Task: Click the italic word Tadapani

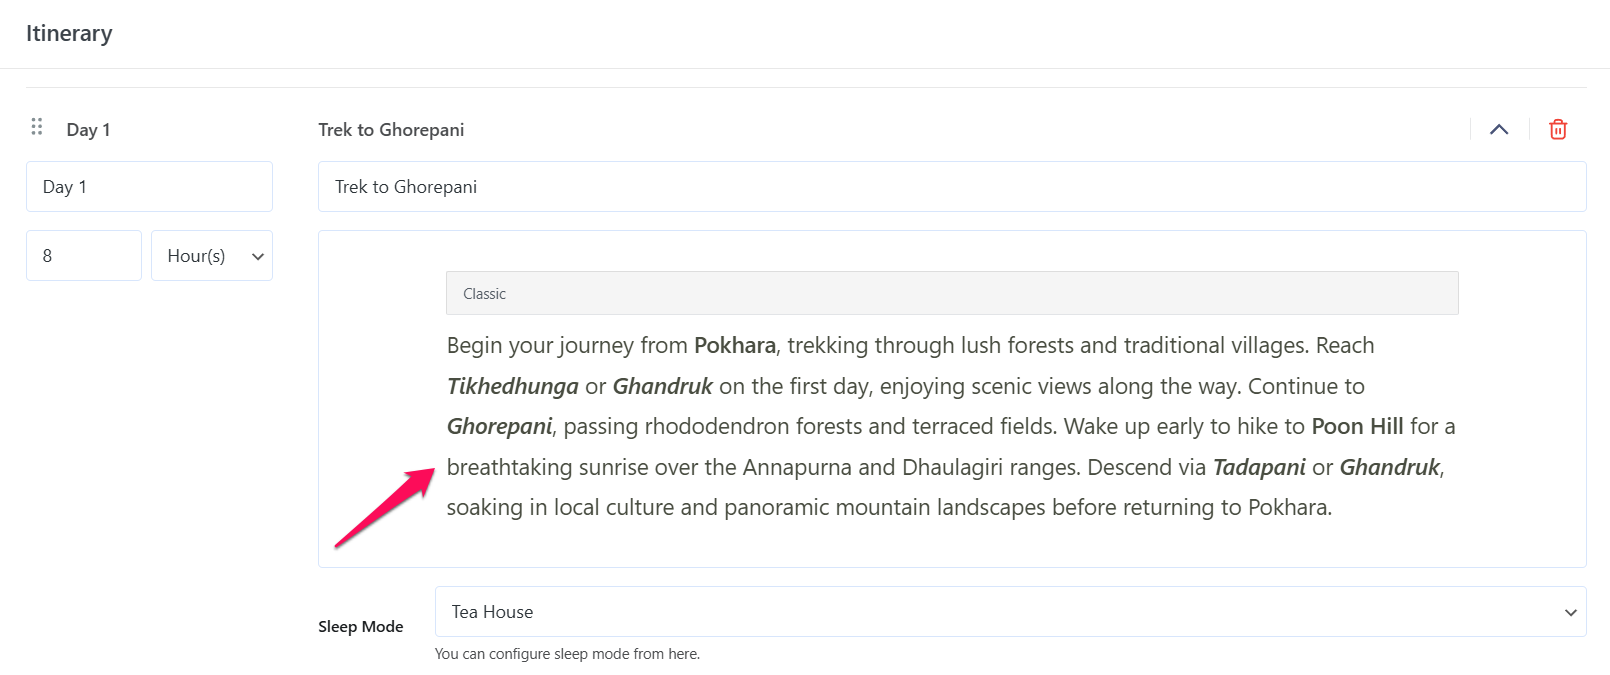Action: point(1258,468)
